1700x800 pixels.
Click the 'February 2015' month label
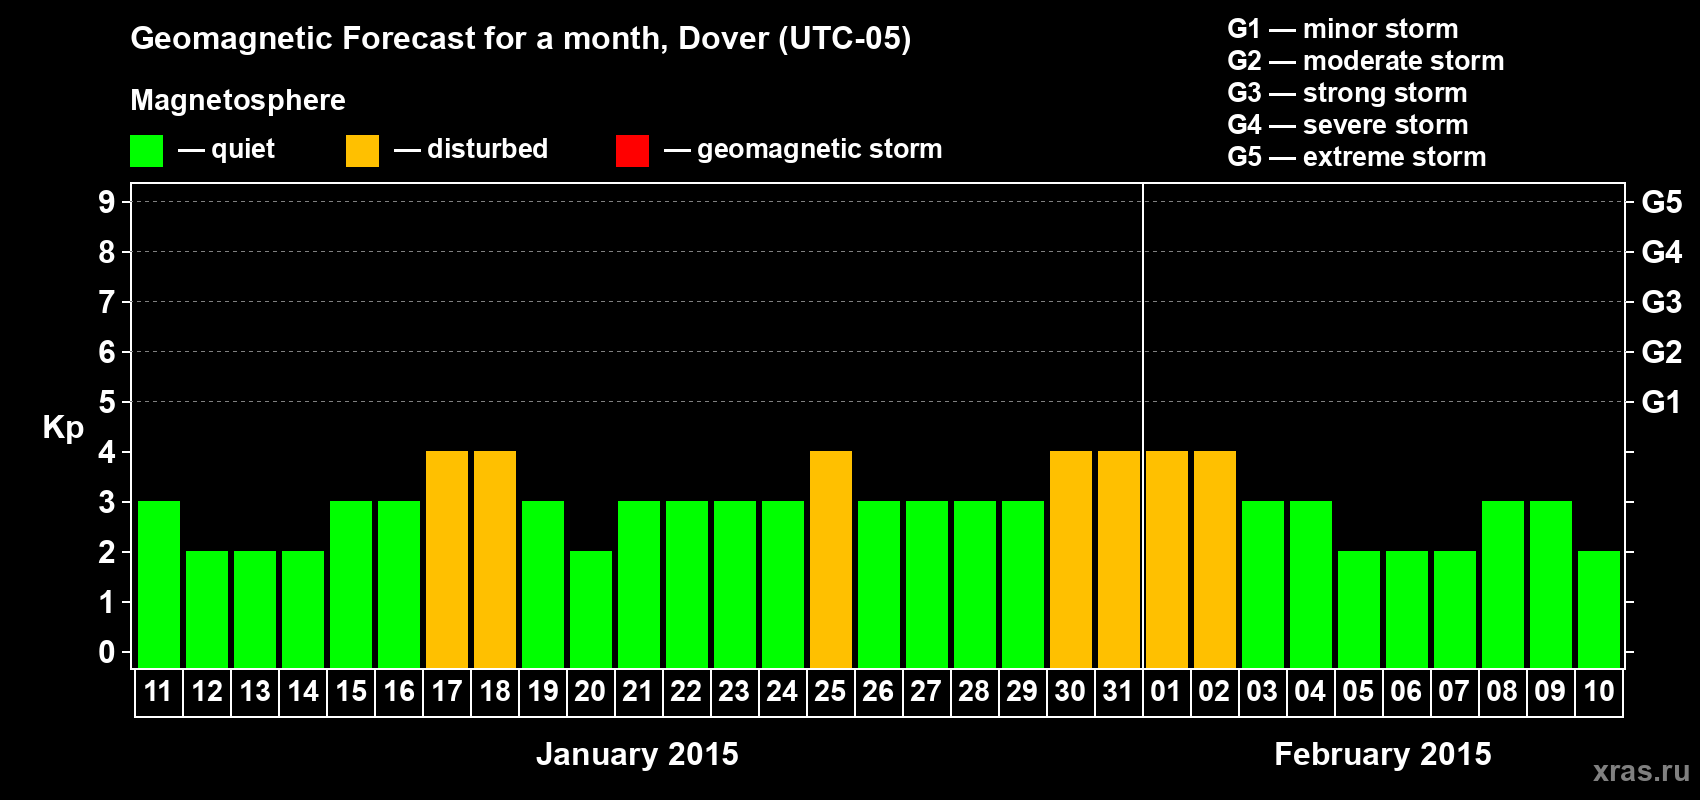1383,754
